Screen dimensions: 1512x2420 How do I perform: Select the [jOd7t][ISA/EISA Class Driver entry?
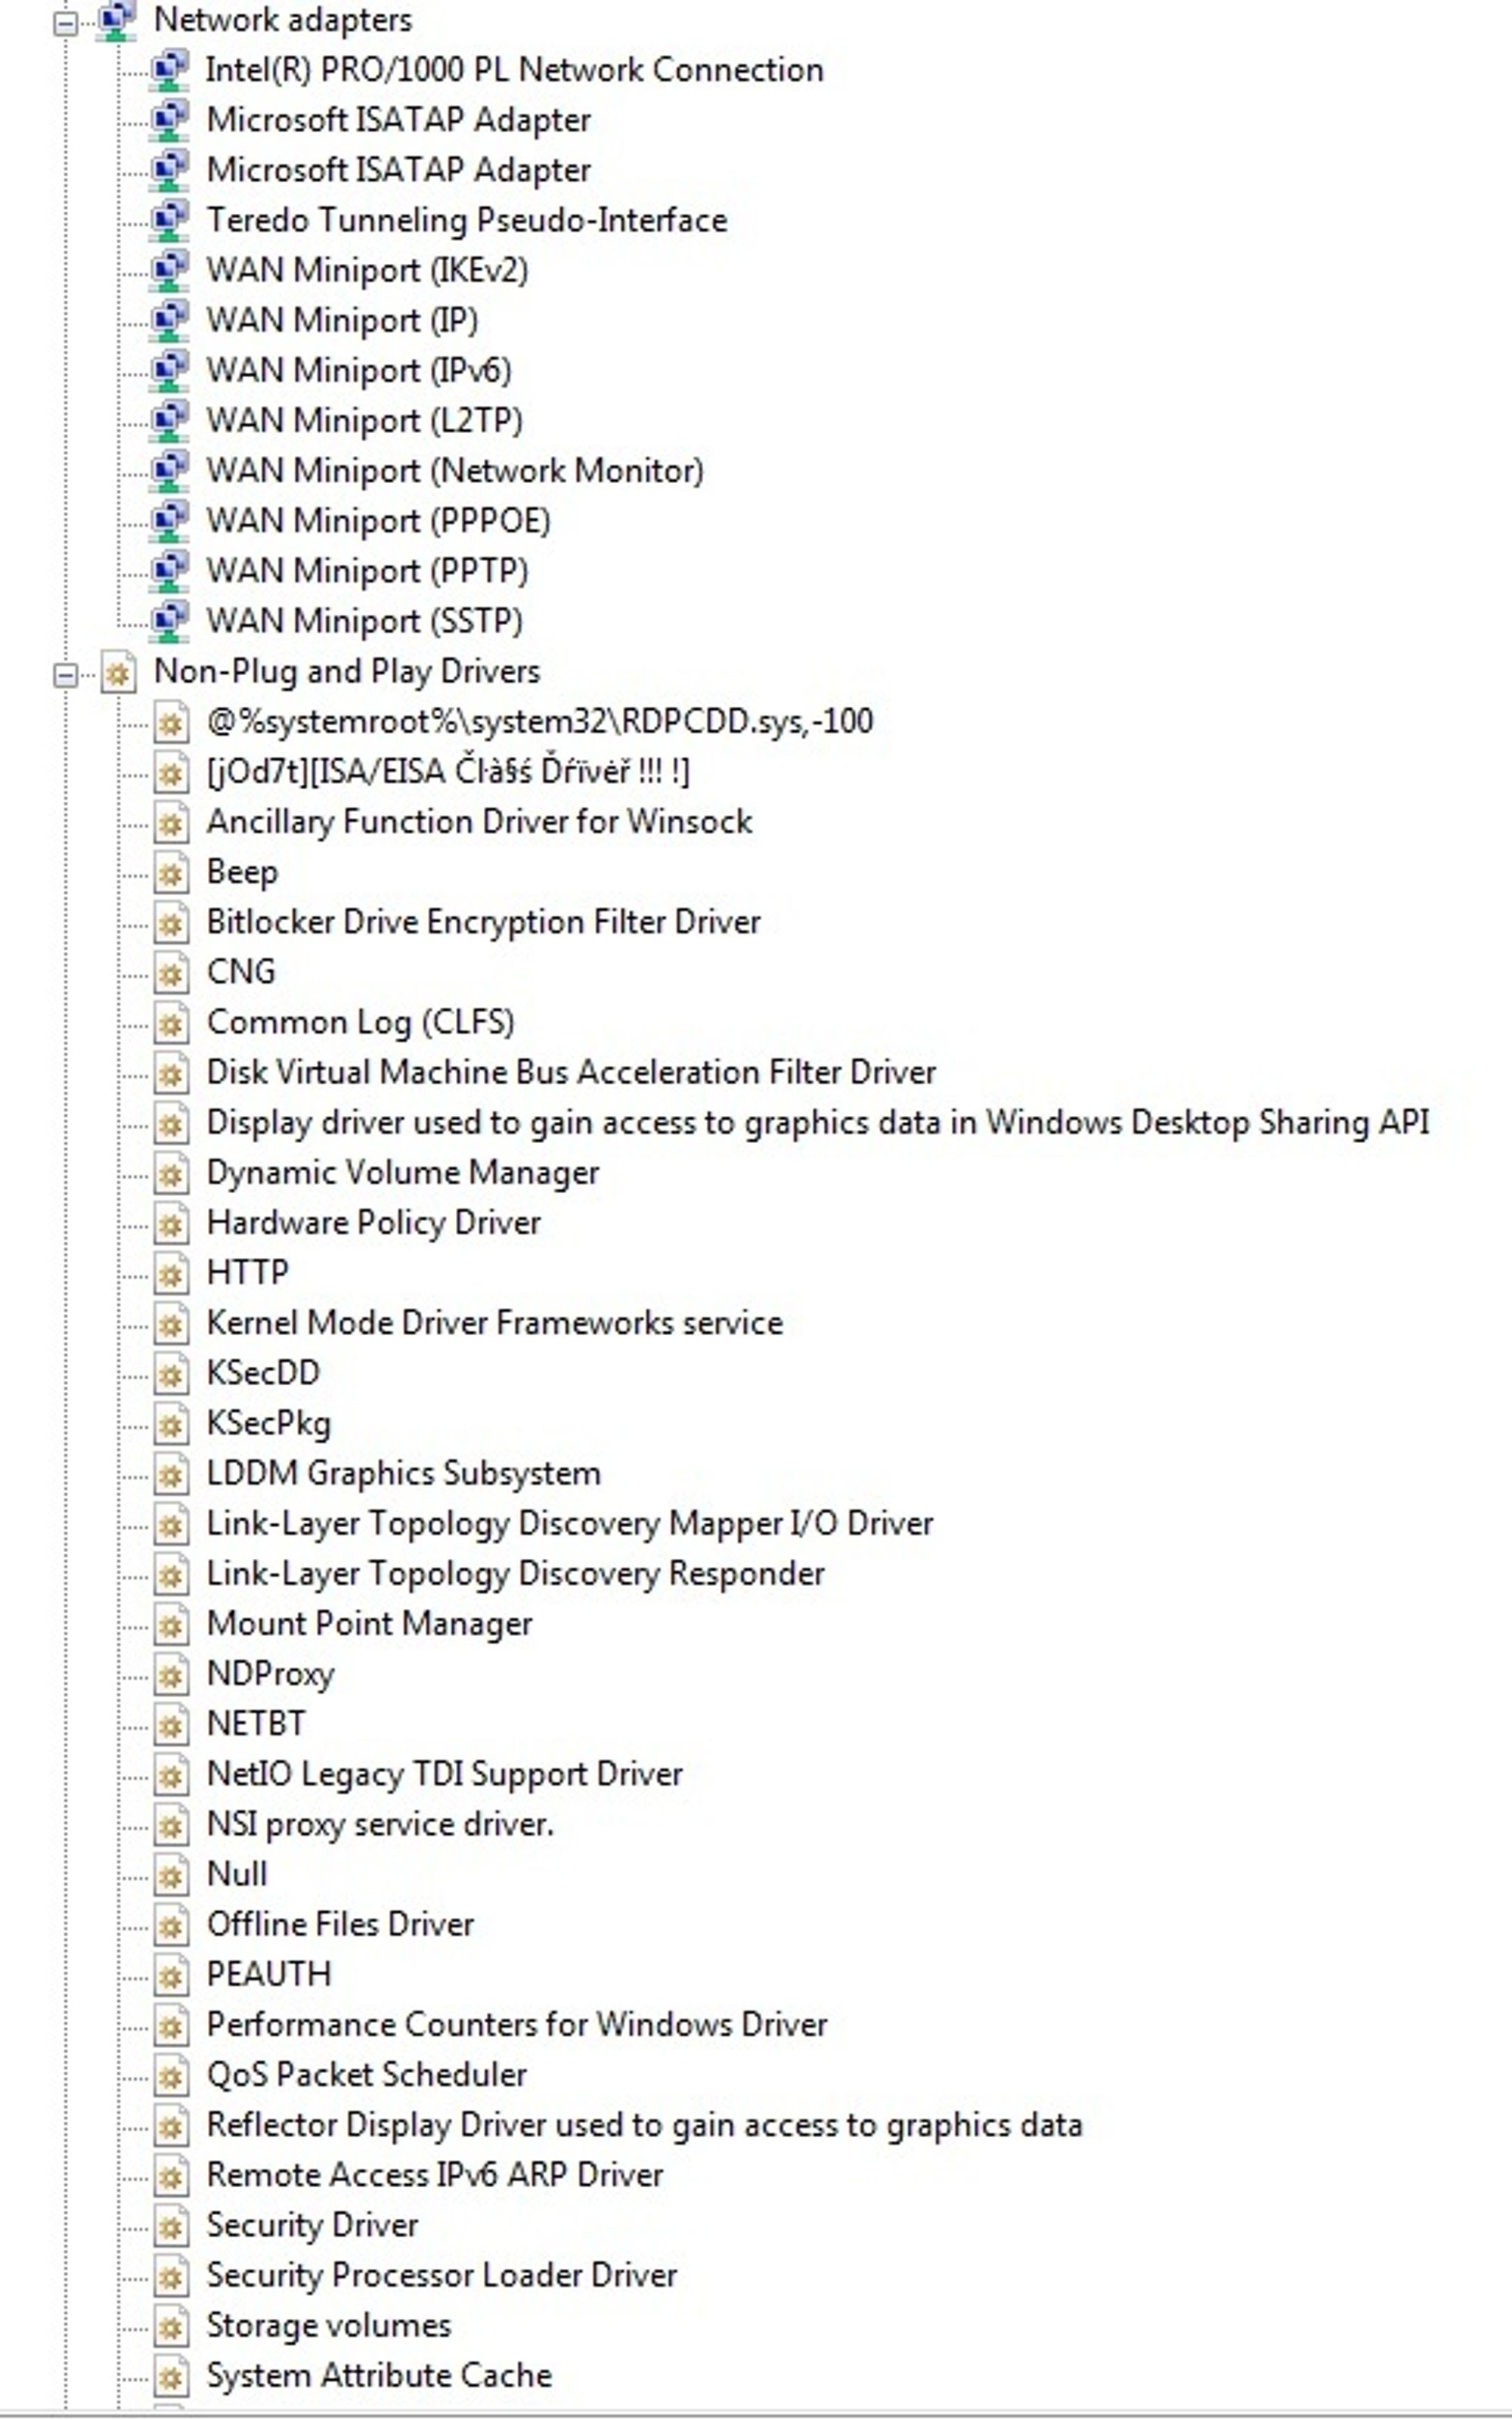pos(448,771)
